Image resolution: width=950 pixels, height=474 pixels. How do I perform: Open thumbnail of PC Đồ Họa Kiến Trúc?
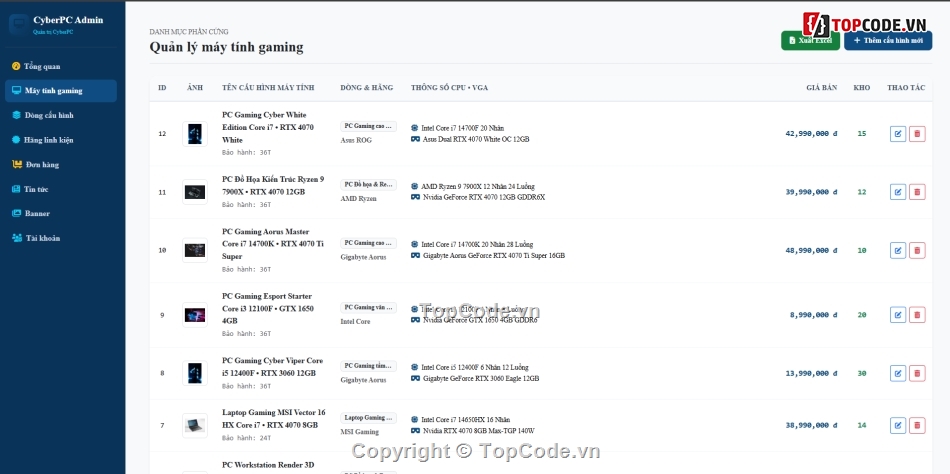(x=195, y=192)
